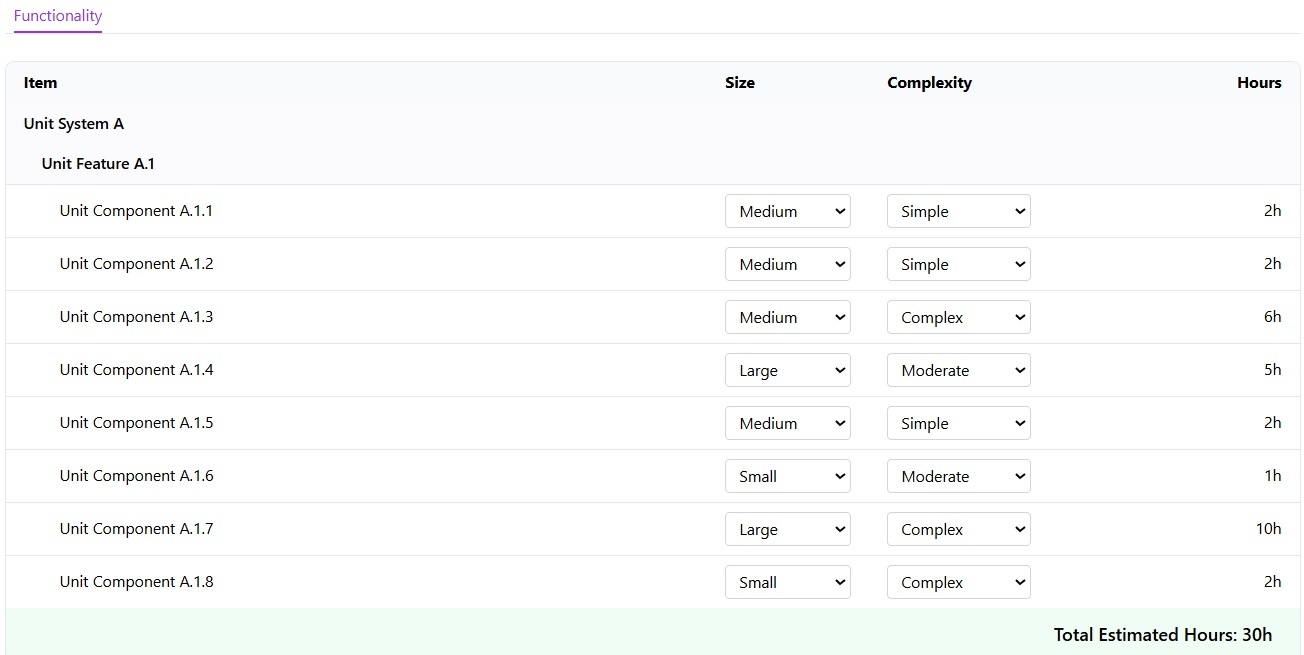Open Size dropdown for Unit Component A.1.2
The image size is (1304, 655).
[788, 264]
